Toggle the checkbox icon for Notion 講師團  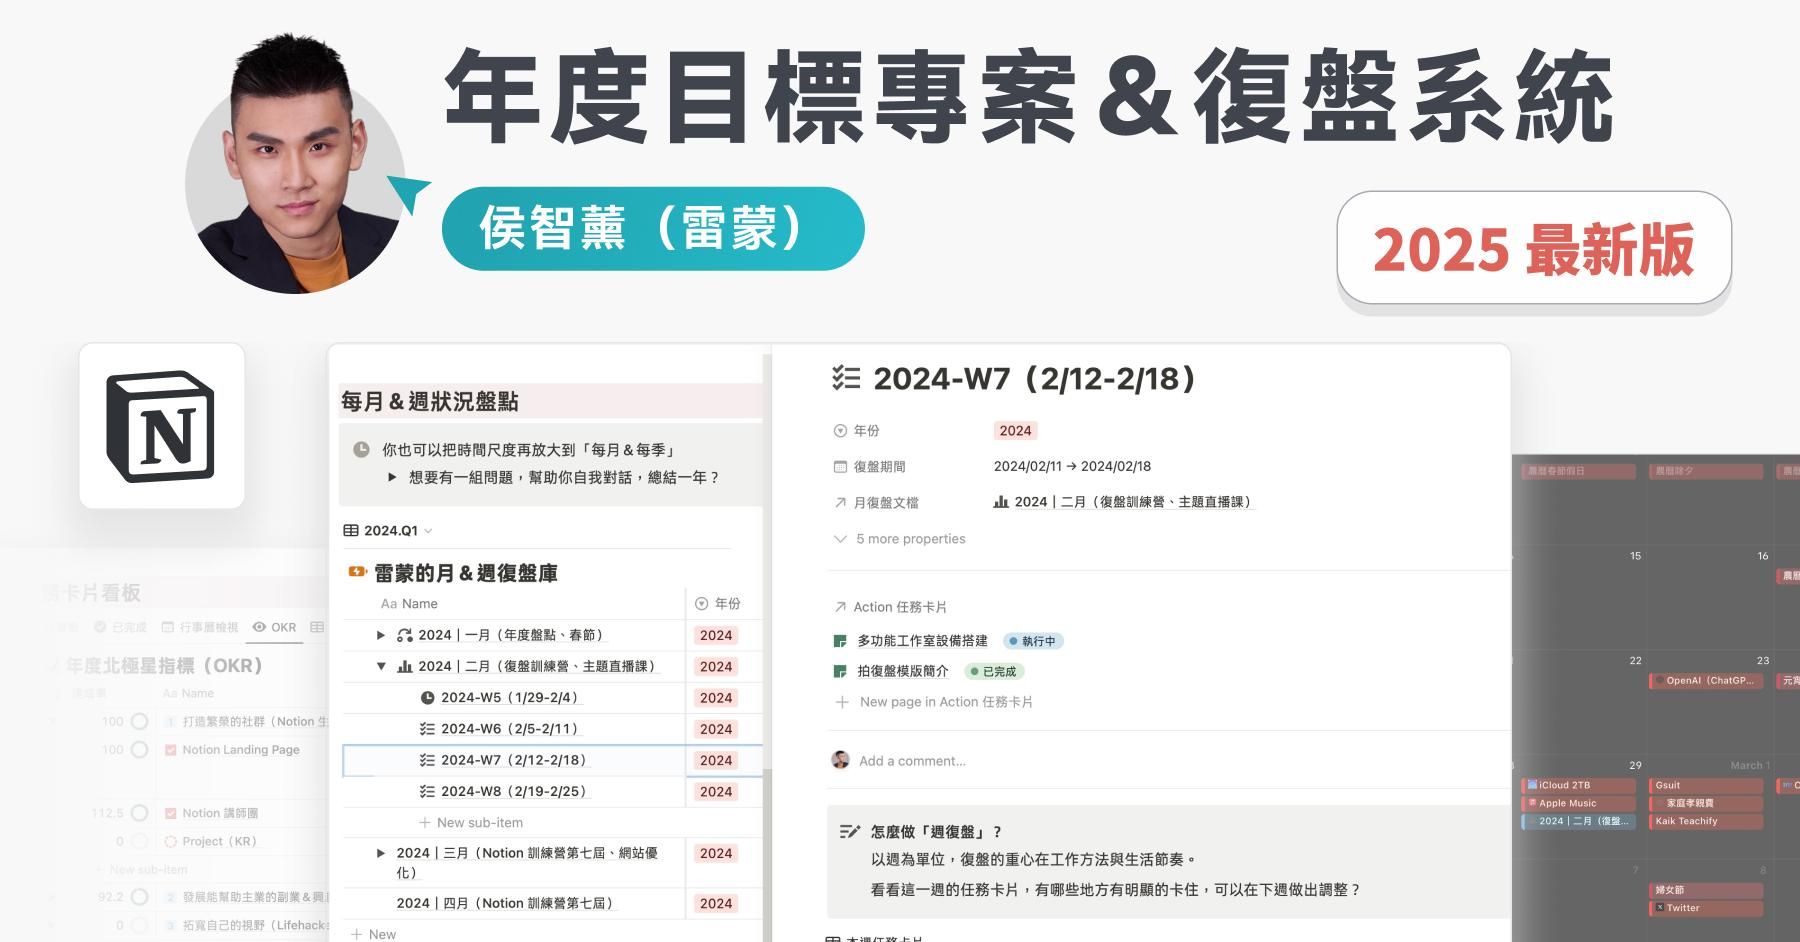[x=171, y=813]
